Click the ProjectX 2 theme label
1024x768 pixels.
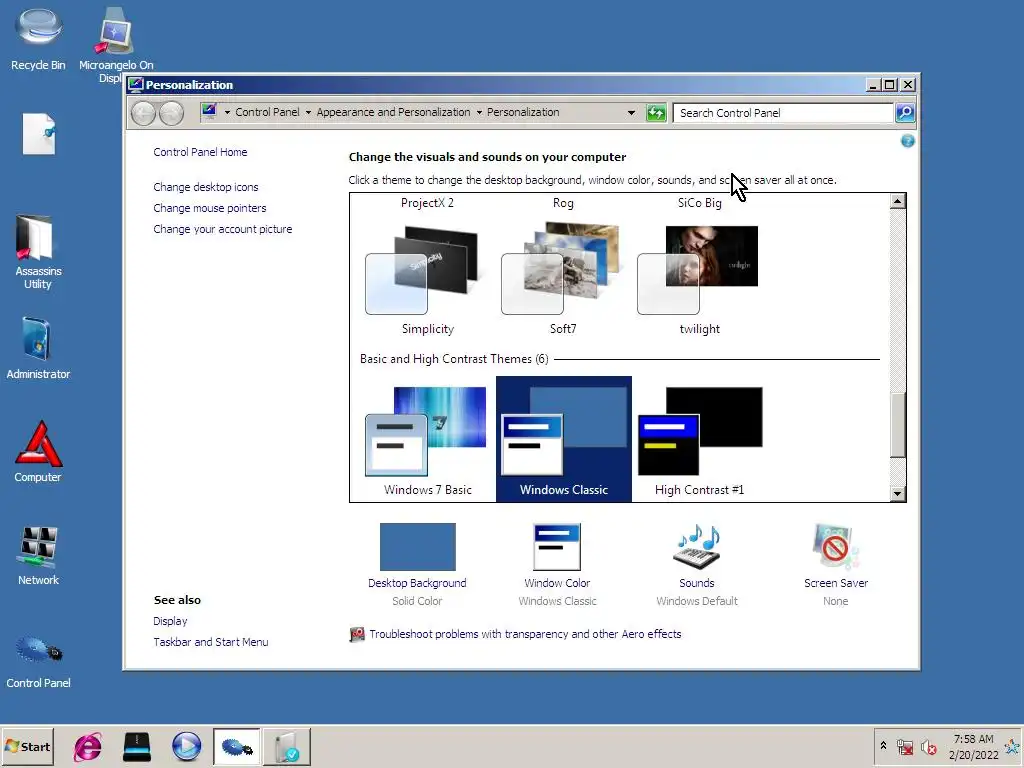427,203
